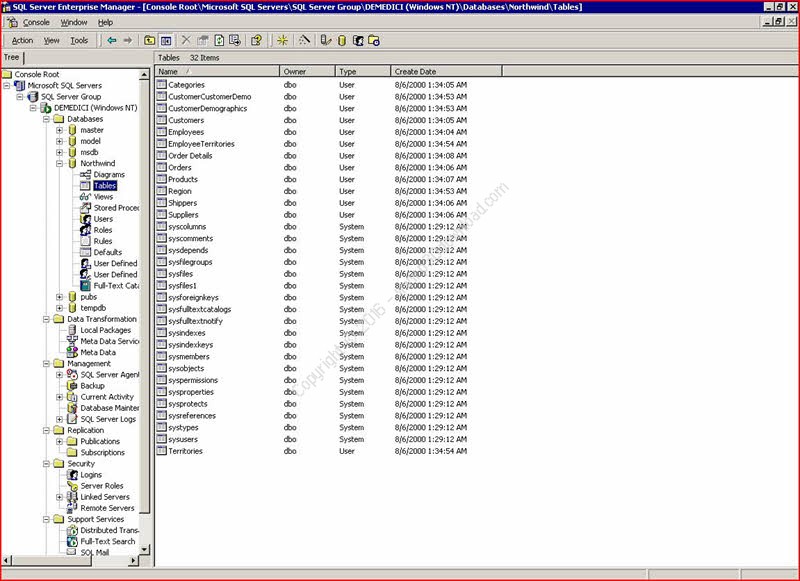Click the Help icon in the toolbar
This screenshot has height=581, width=800.
pyautogui.click(x=256, y=41)
